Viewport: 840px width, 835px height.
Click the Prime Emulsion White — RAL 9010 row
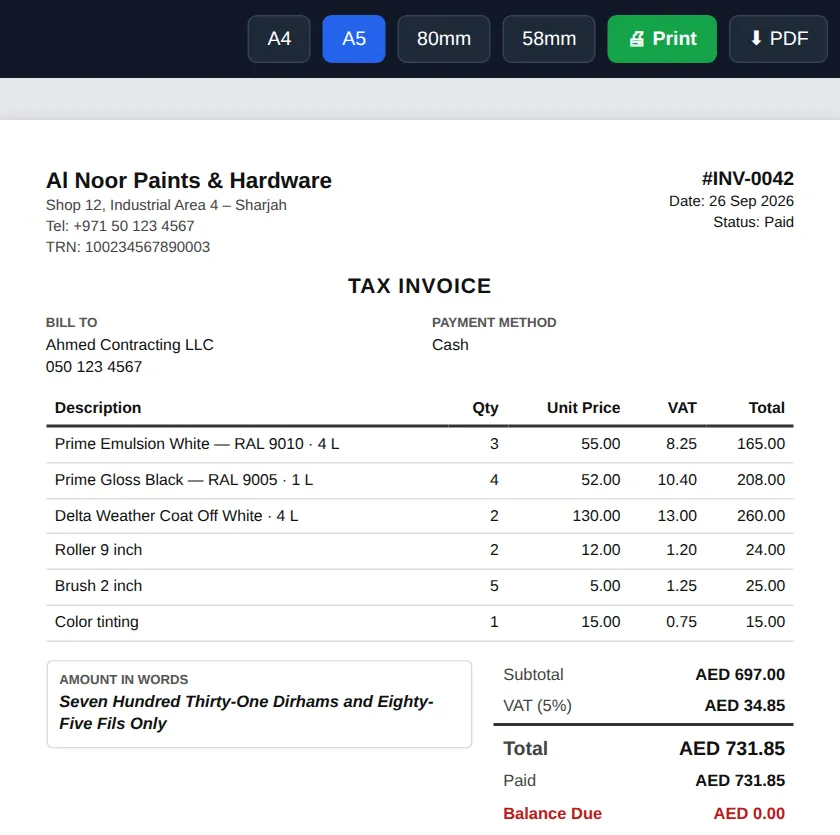click(x=419, y=444)
